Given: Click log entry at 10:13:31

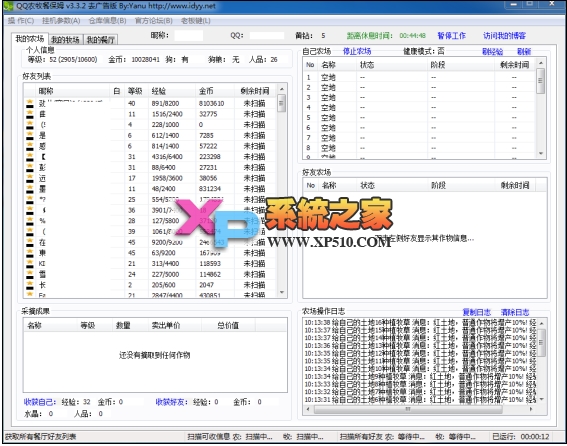Looking at the screenshot, I should tap(421, 400).
